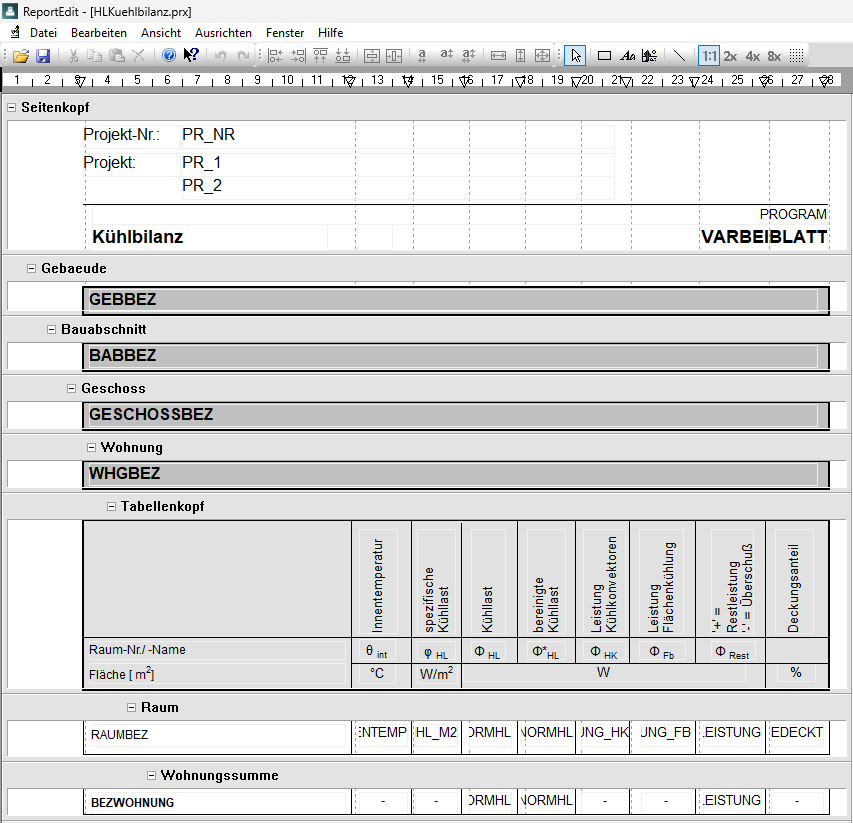
Task: Select the GESCHOSSBEZ field bar
Action: (x=456, y=414)
